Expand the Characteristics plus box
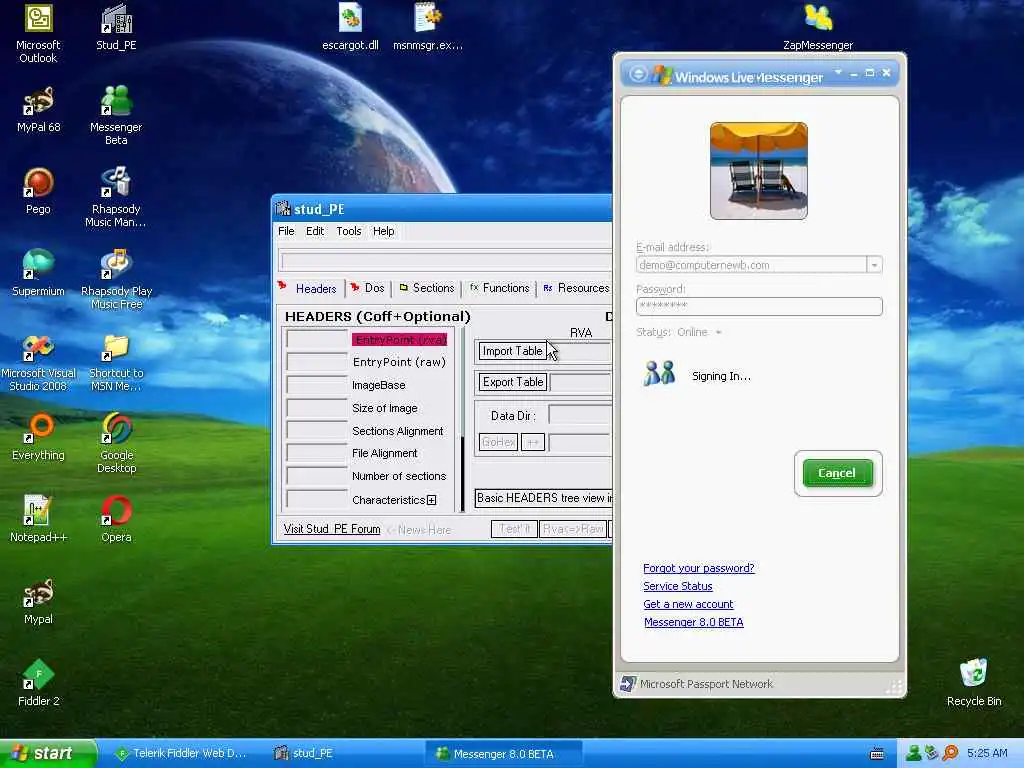Screen dimensions: 1024x768 (x=431, y=500)
